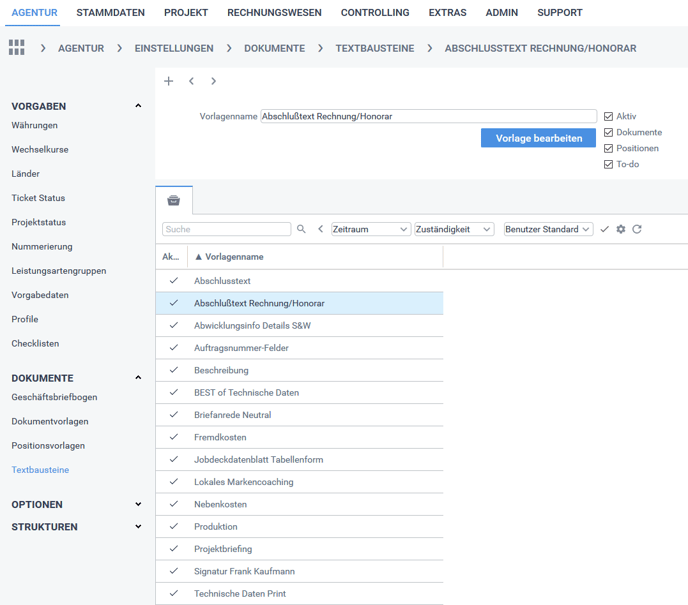688x605 pixels.
Task: Open the Zuständigkeit dropdown
Action: 454,229
